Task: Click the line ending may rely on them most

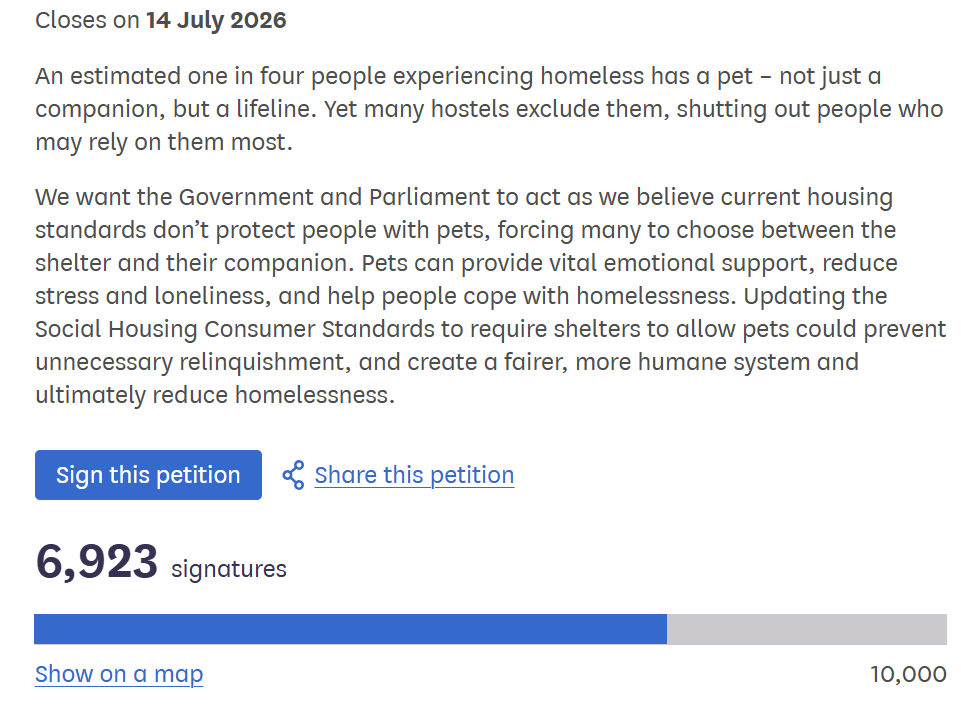Action: coord(164,142)
